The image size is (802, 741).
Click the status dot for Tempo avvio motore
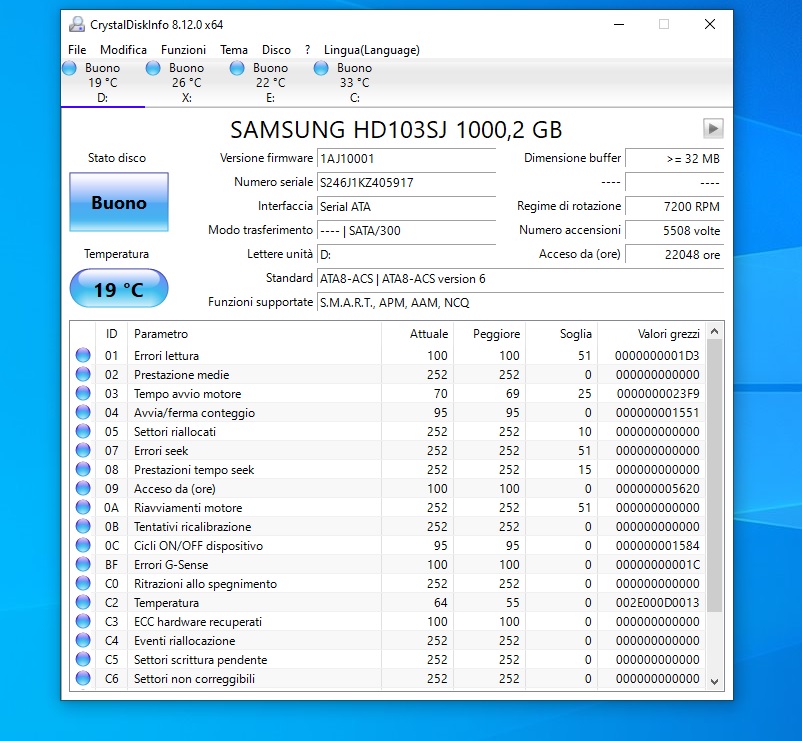83,393
